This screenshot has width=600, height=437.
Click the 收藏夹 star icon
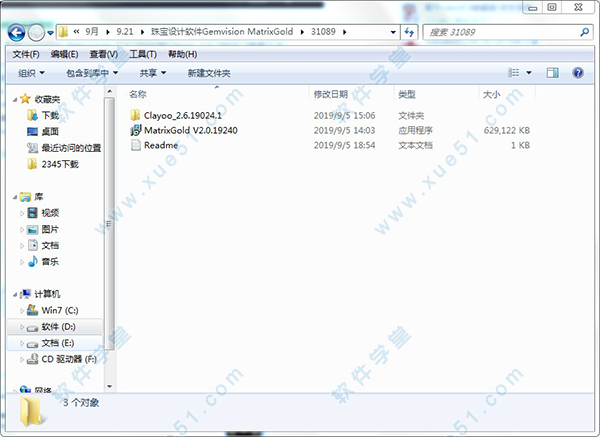click(25, 99)
